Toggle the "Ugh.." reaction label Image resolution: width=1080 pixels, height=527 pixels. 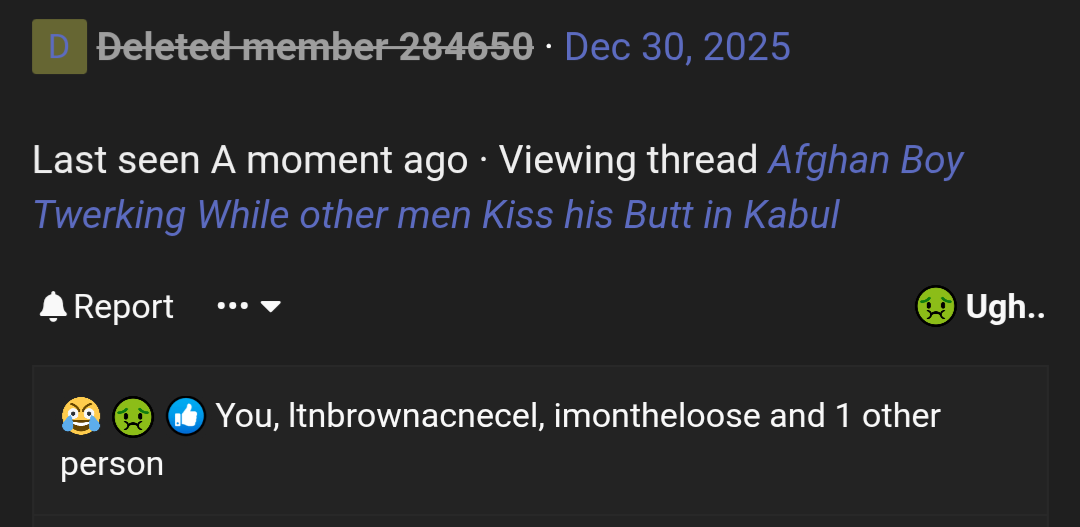click(1005, 307)
